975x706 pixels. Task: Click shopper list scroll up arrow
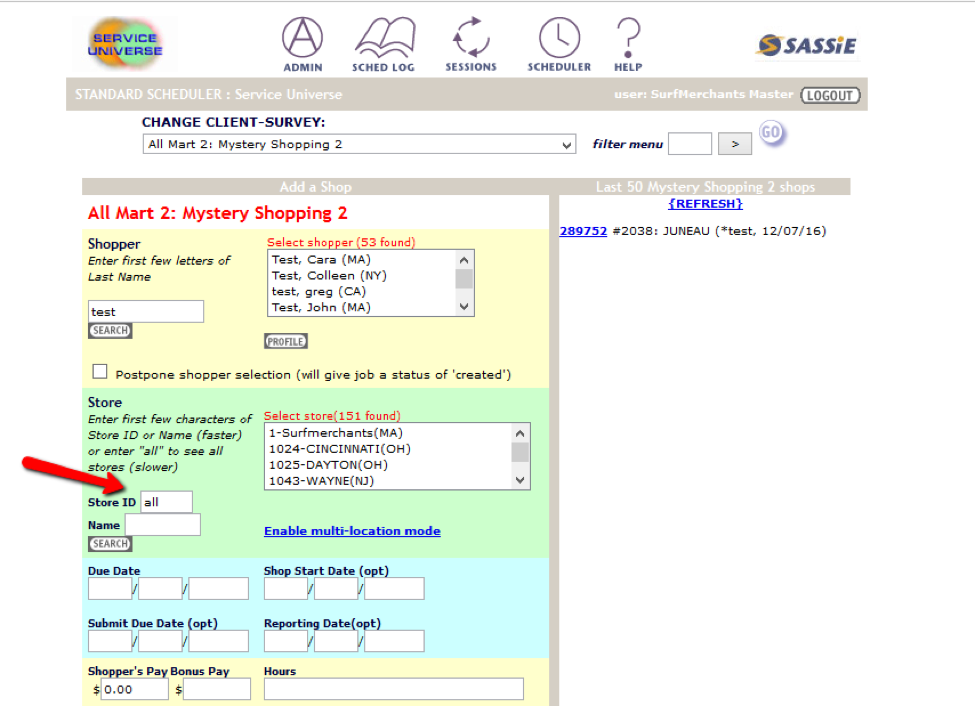pos(464,260)
